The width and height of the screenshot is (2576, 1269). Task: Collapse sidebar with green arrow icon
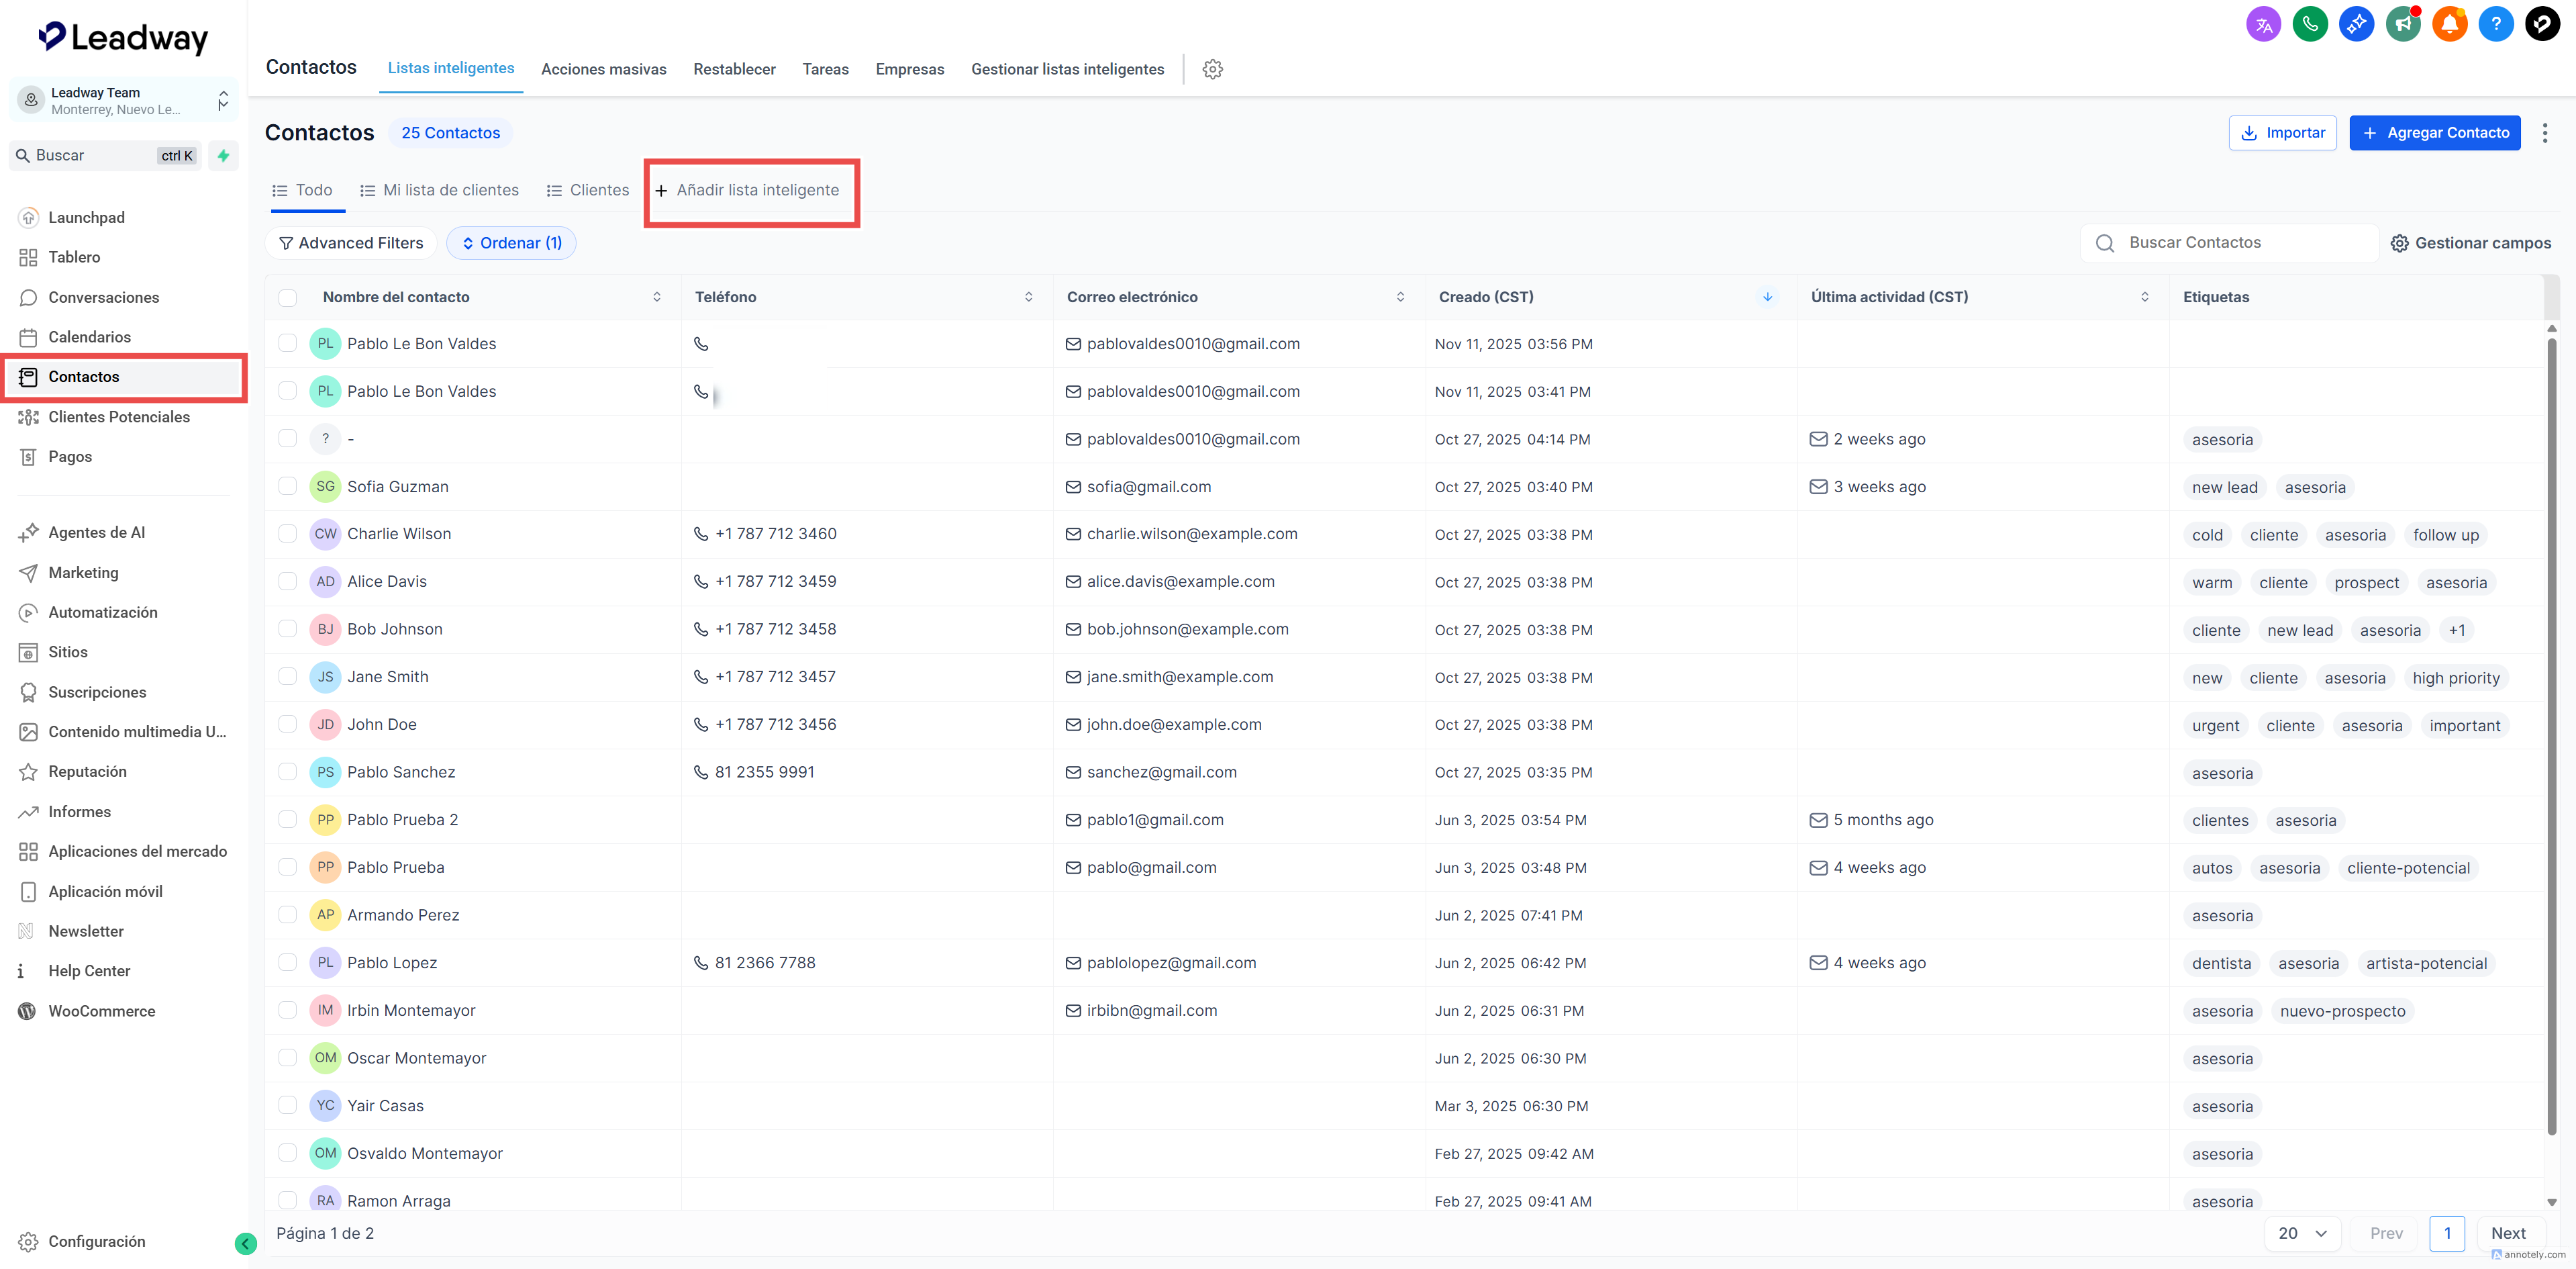tap(245, 1243)
